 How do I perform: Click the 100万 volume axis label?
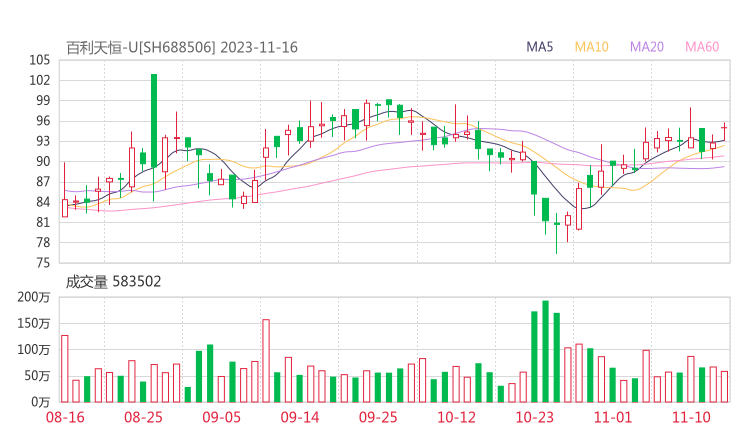[34, 350]
